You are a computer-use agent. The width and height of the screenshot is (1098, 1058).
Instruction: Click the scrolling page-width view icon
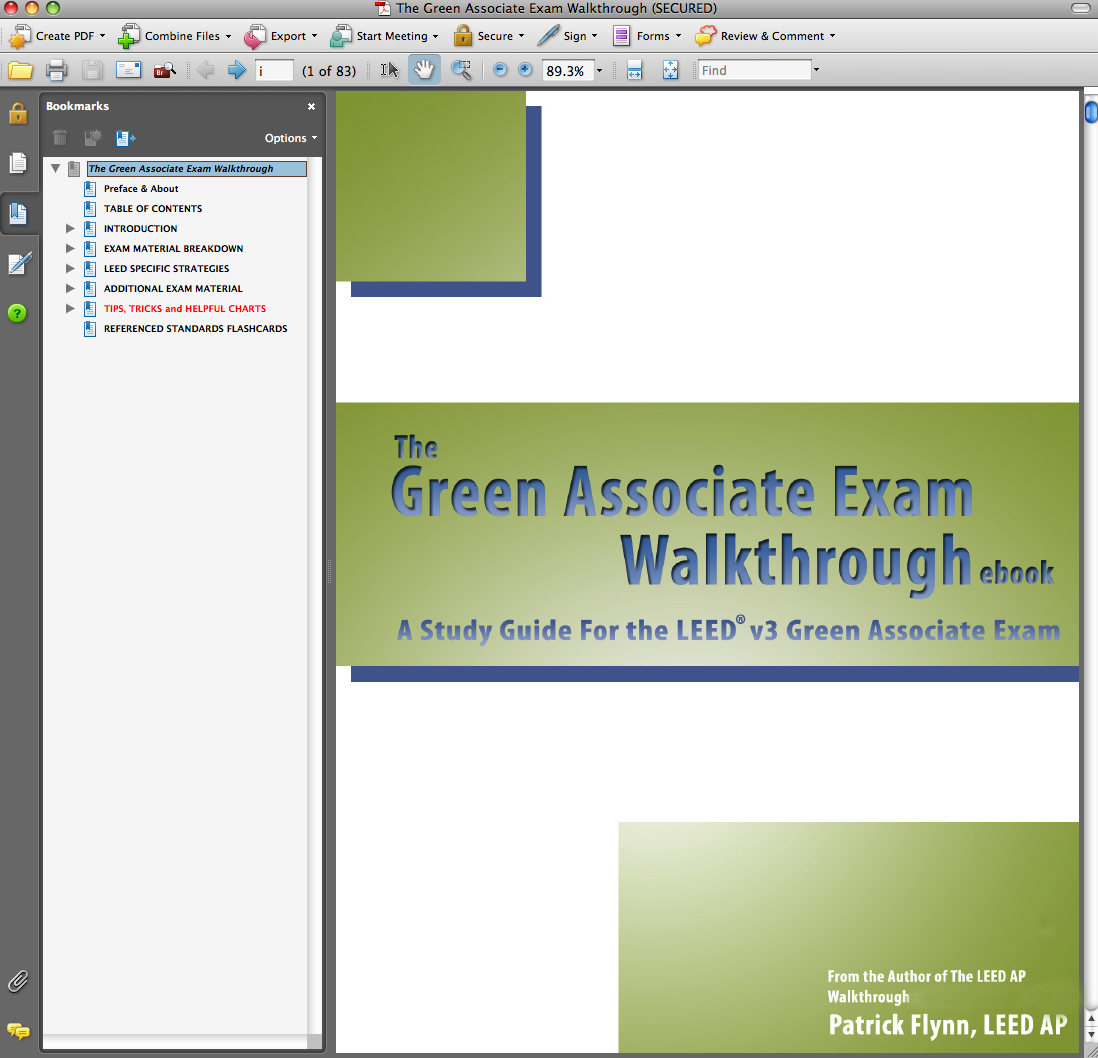634,70
